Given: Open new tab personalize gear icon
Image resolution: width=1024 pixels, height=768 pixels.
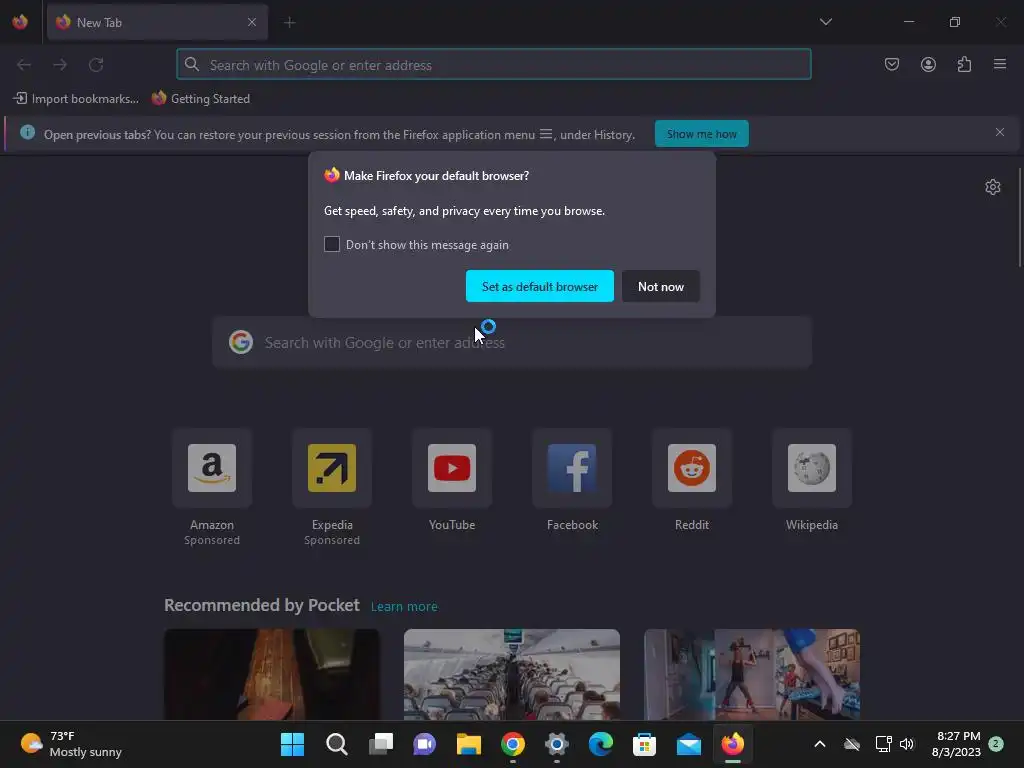Looking at the screenshot, I should tap(993, 187).
